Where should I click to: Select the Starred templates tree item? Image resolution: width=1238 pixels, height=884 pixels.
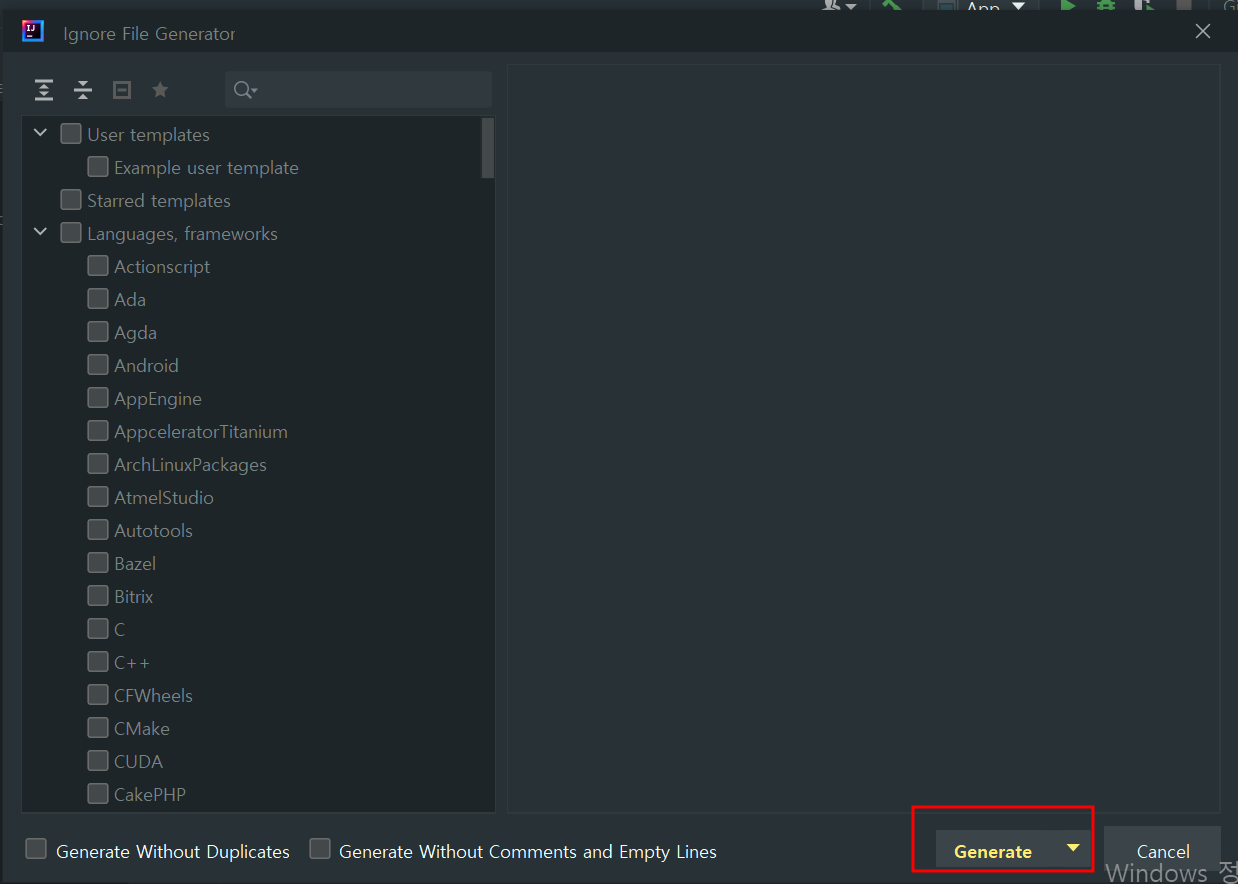[158, 201]
